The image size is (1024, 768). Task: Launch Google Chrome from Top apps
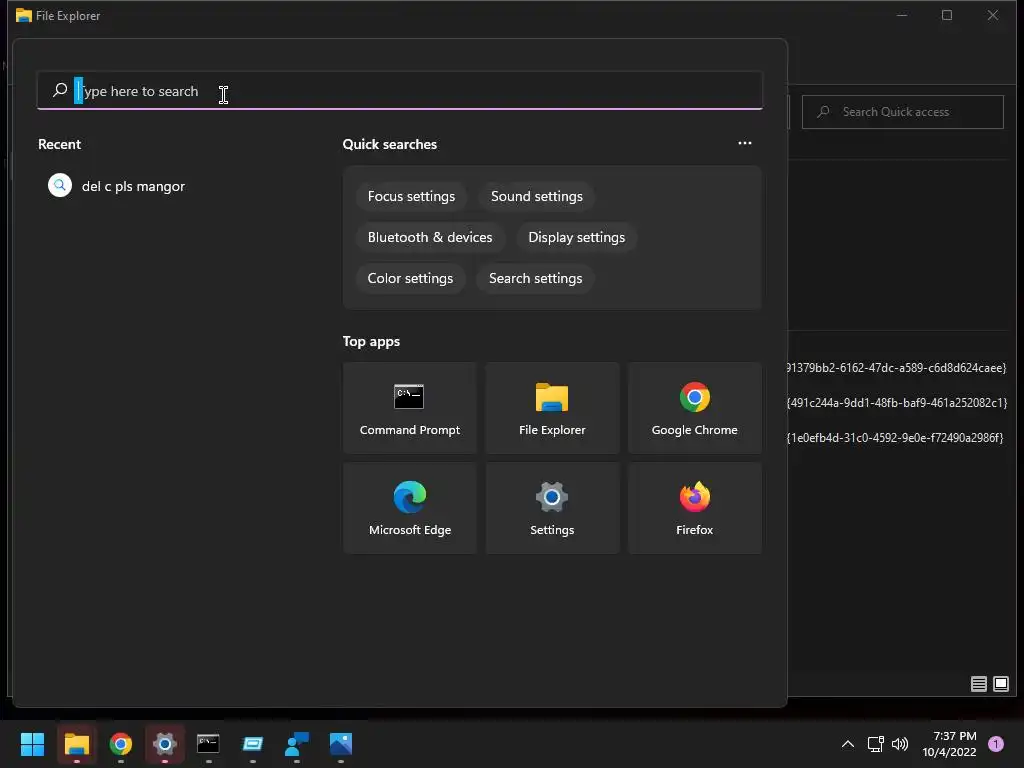[x=694, y=408]
